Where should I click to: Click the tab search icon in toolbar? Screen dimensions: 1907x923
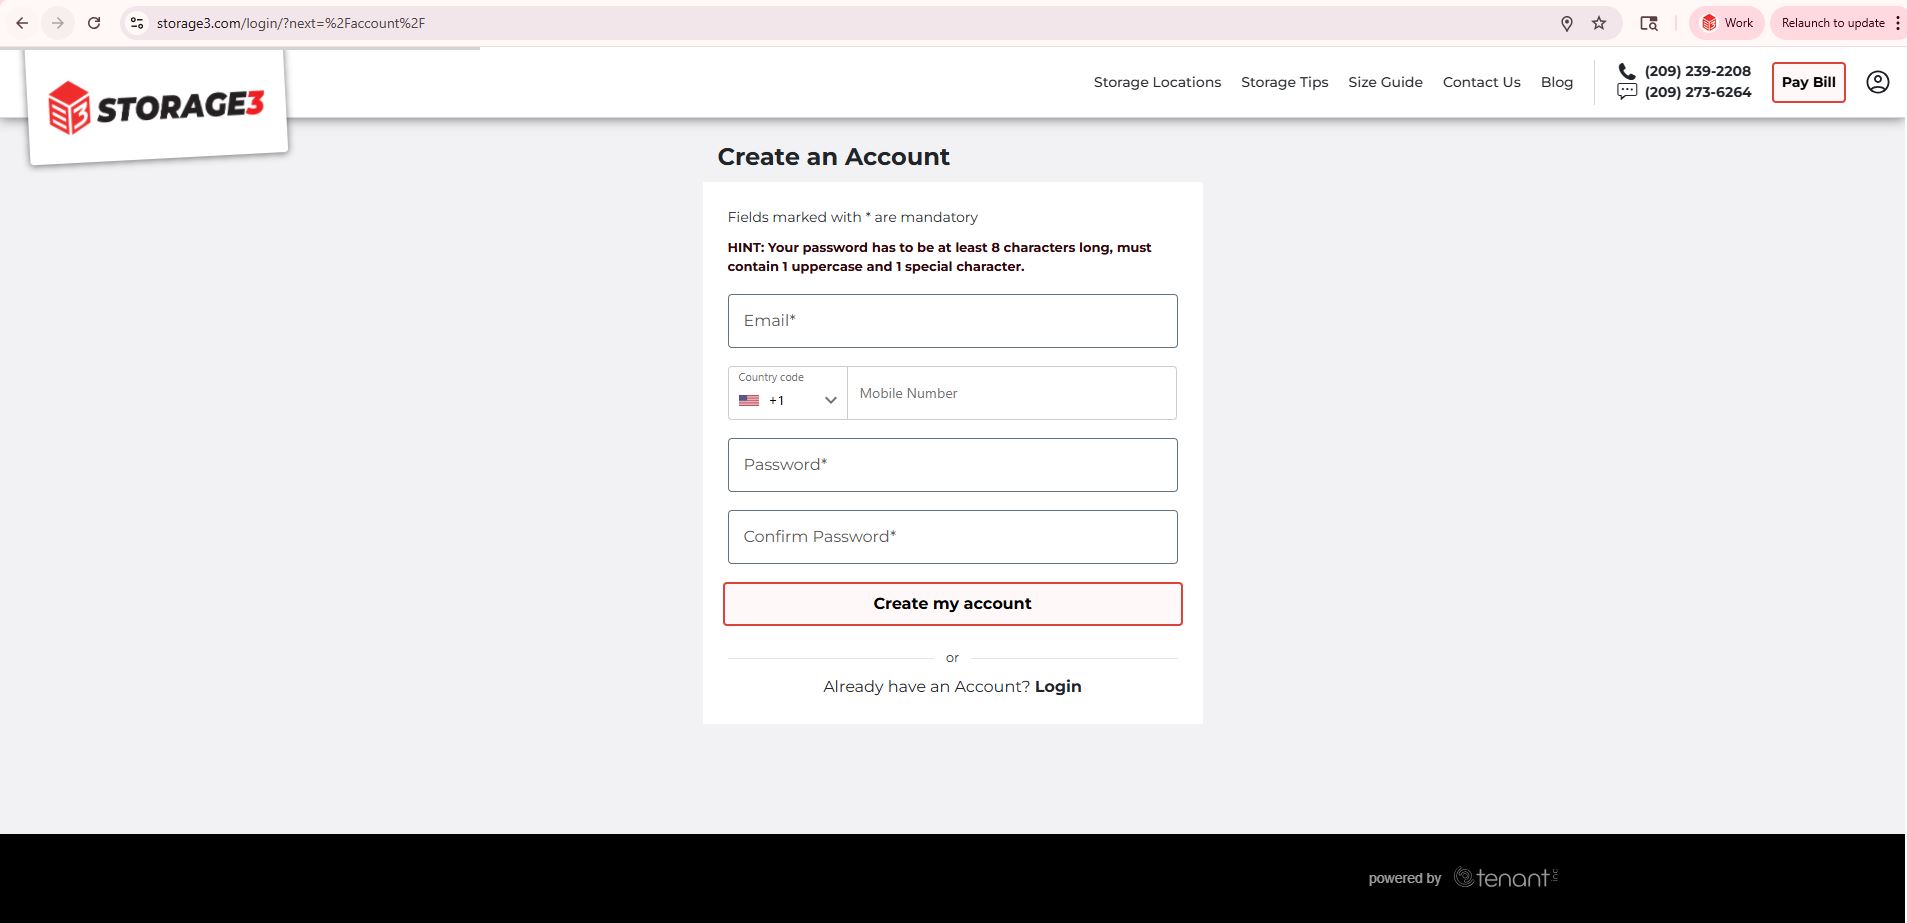click(x=1649, y=23)
